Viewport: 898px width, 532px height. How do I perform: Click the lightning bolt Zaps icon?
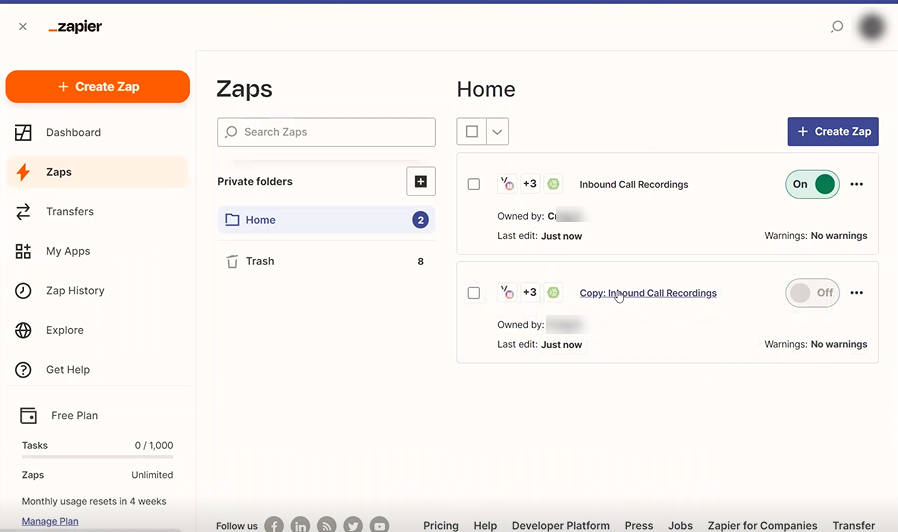tap(23, 172)
